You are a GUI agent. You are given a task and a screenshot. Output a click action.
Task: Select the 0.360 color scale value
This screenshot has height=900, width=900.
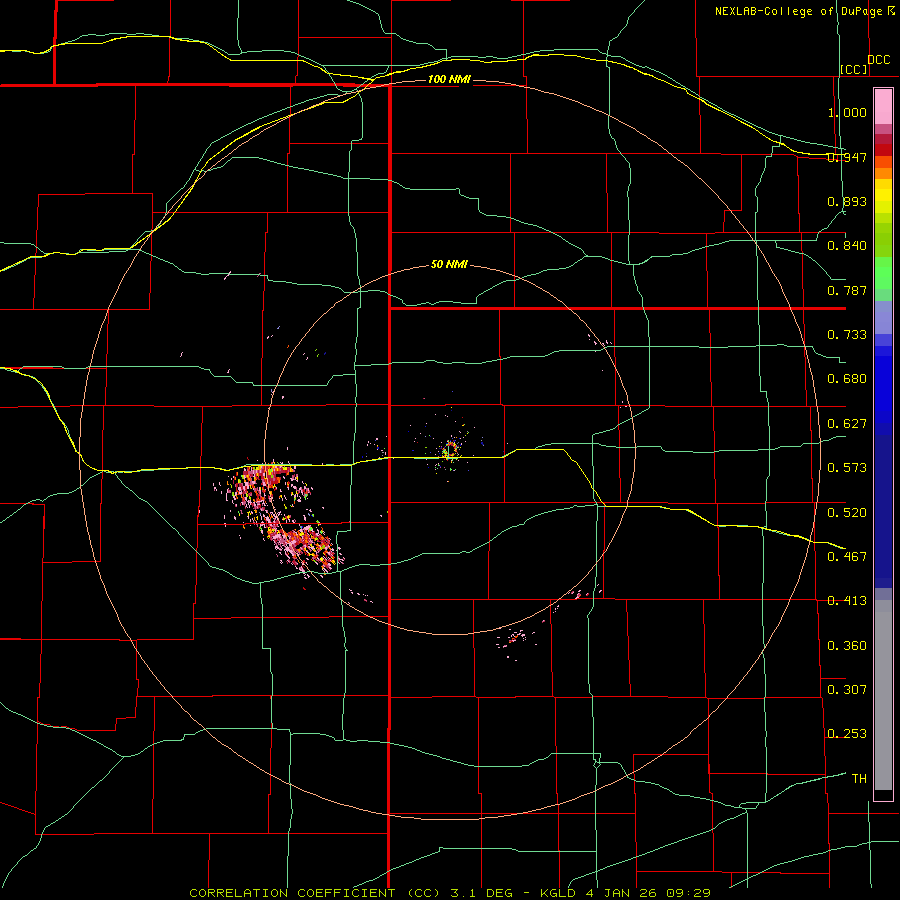pyautogui.click(x=847, y=646)
